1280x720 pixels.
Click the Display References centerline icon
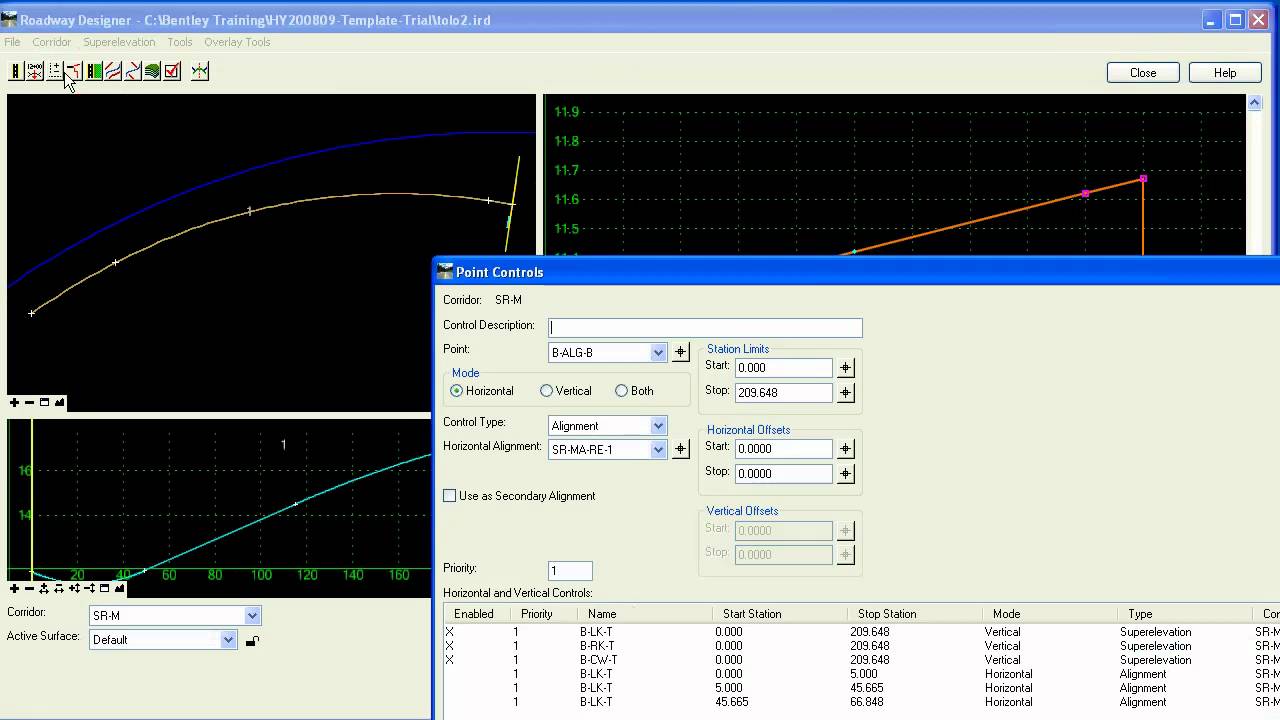(200, 71)
